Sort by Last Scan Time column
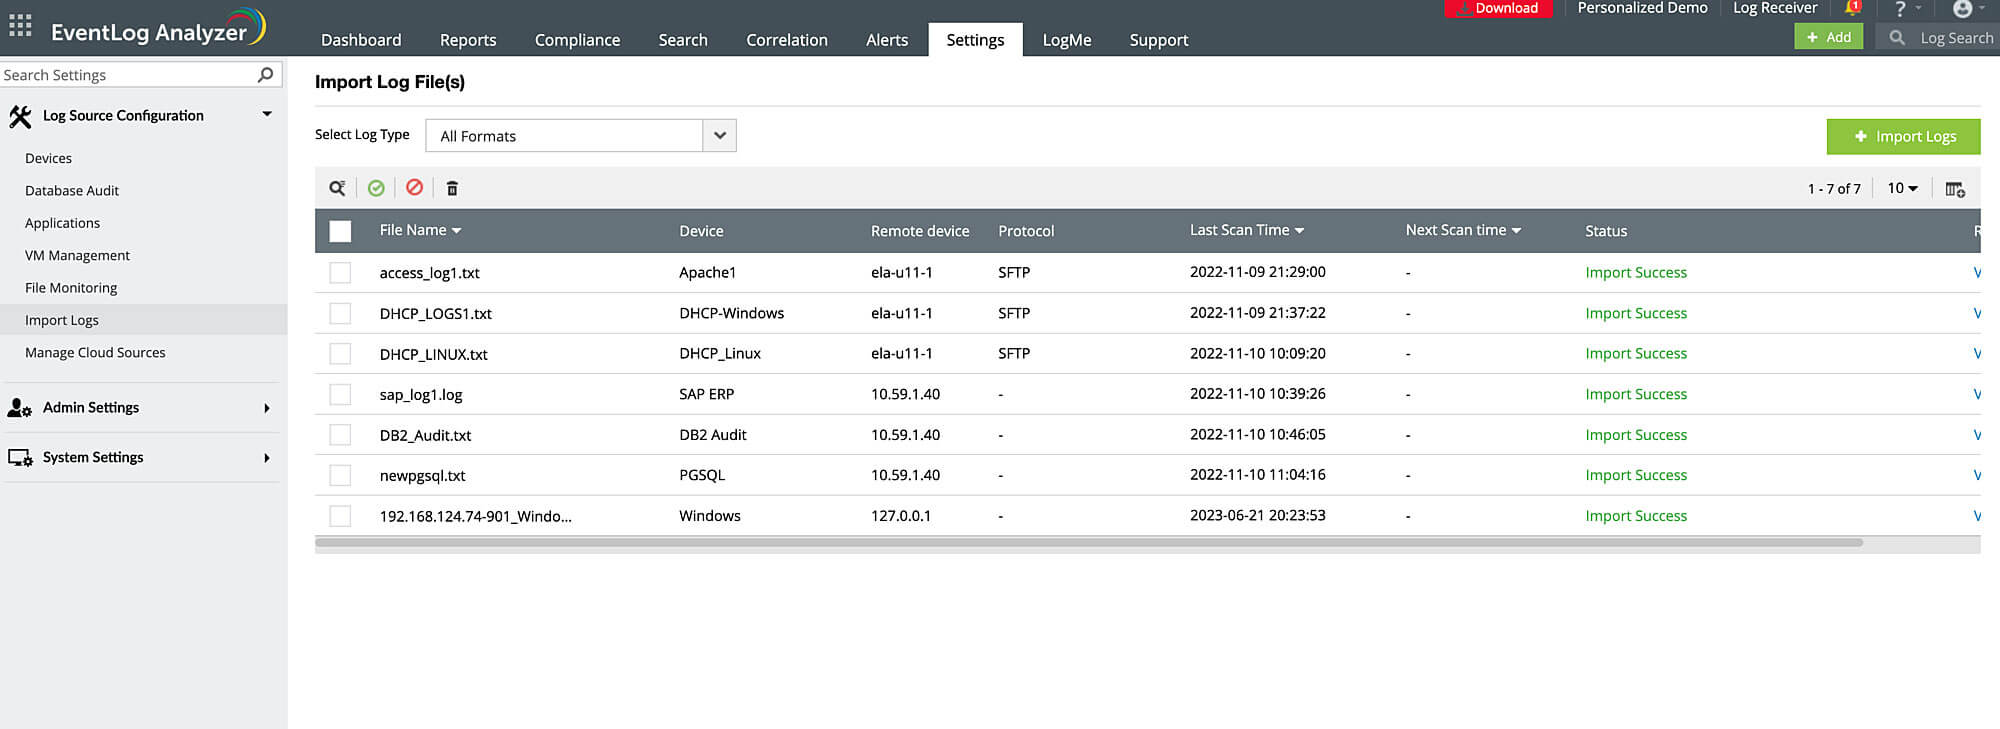This screenshot has height=729, width=2000. [1247, 230]
